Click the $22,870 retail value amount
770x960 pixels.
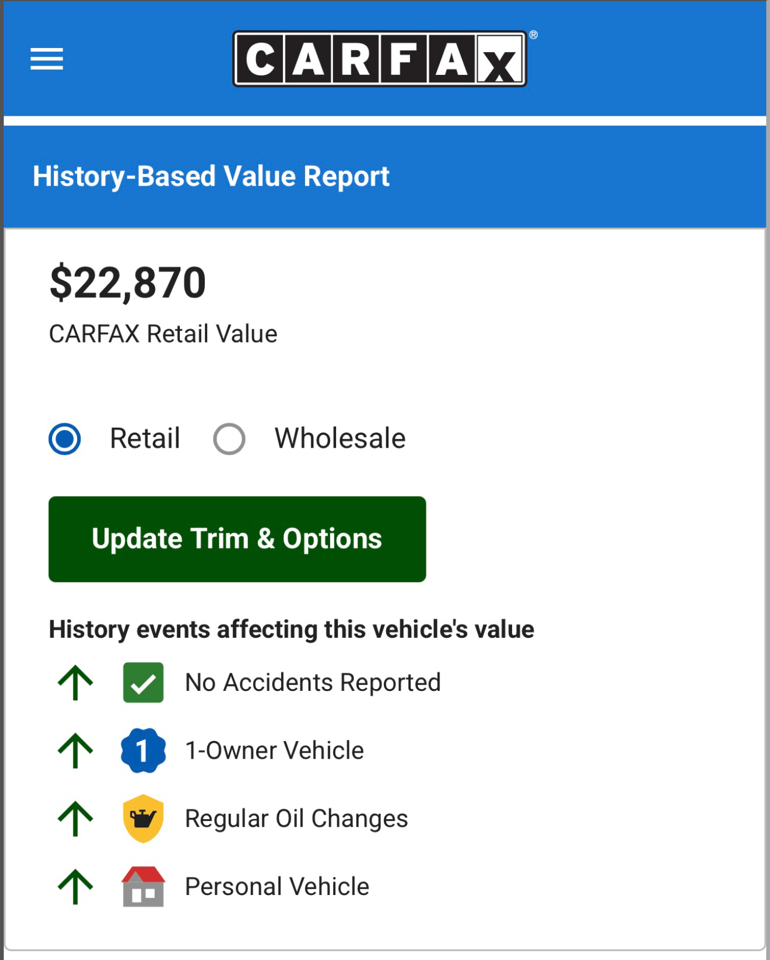pos(128,283)
